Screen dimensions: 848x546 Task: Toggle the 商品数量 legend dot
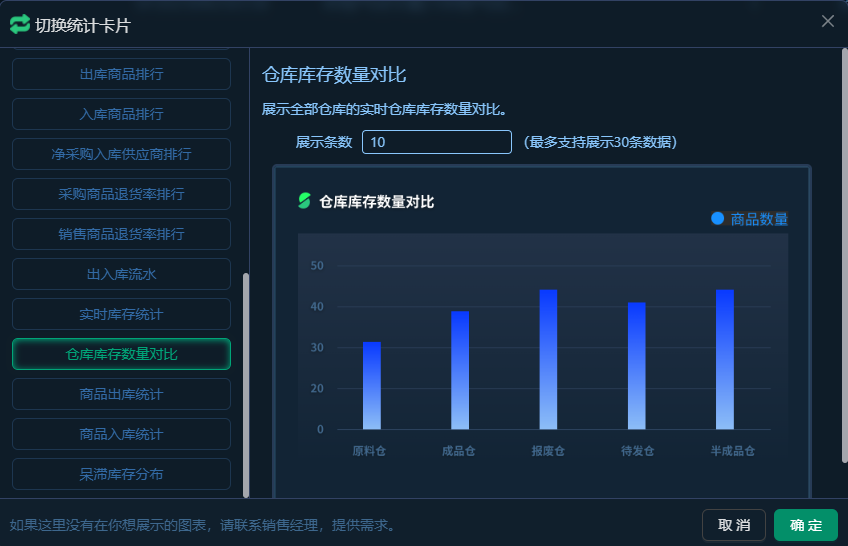coord(717,218)
